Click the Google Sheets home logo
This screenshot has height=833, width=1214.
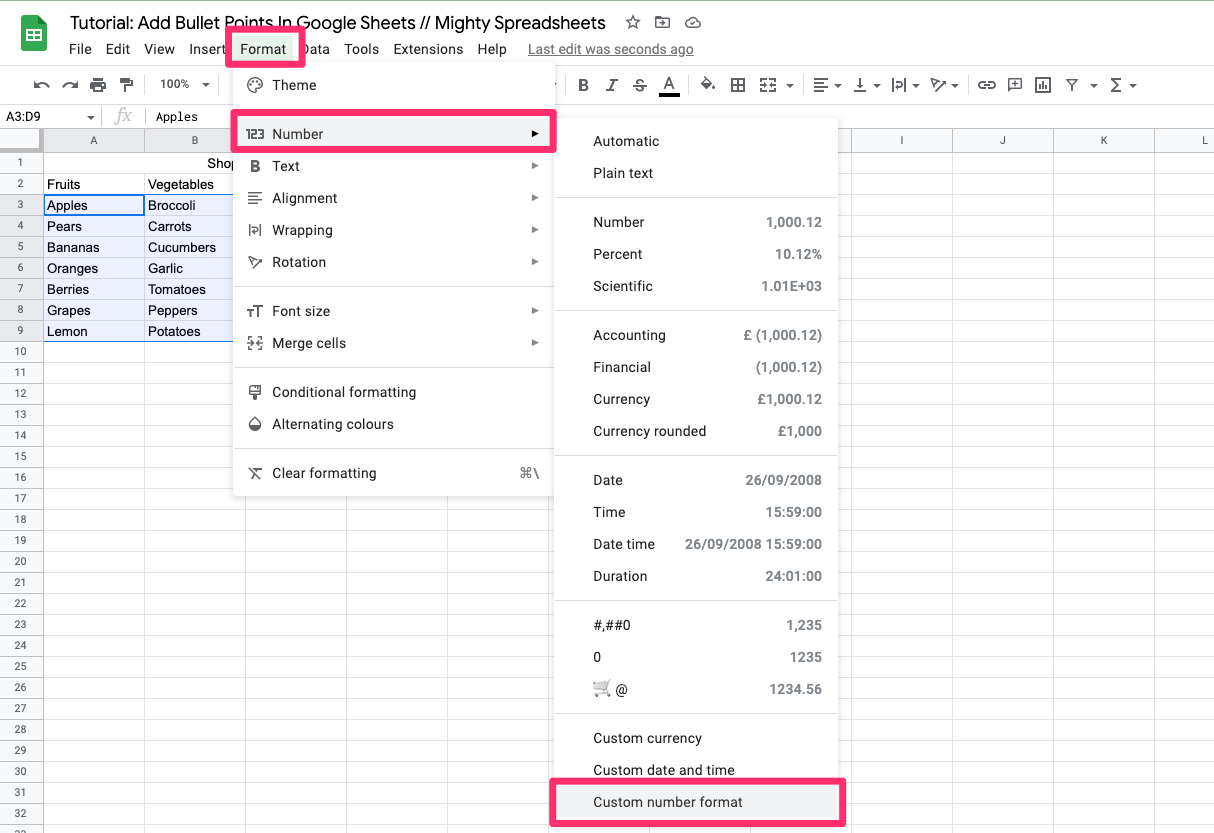tap(35, 34)
